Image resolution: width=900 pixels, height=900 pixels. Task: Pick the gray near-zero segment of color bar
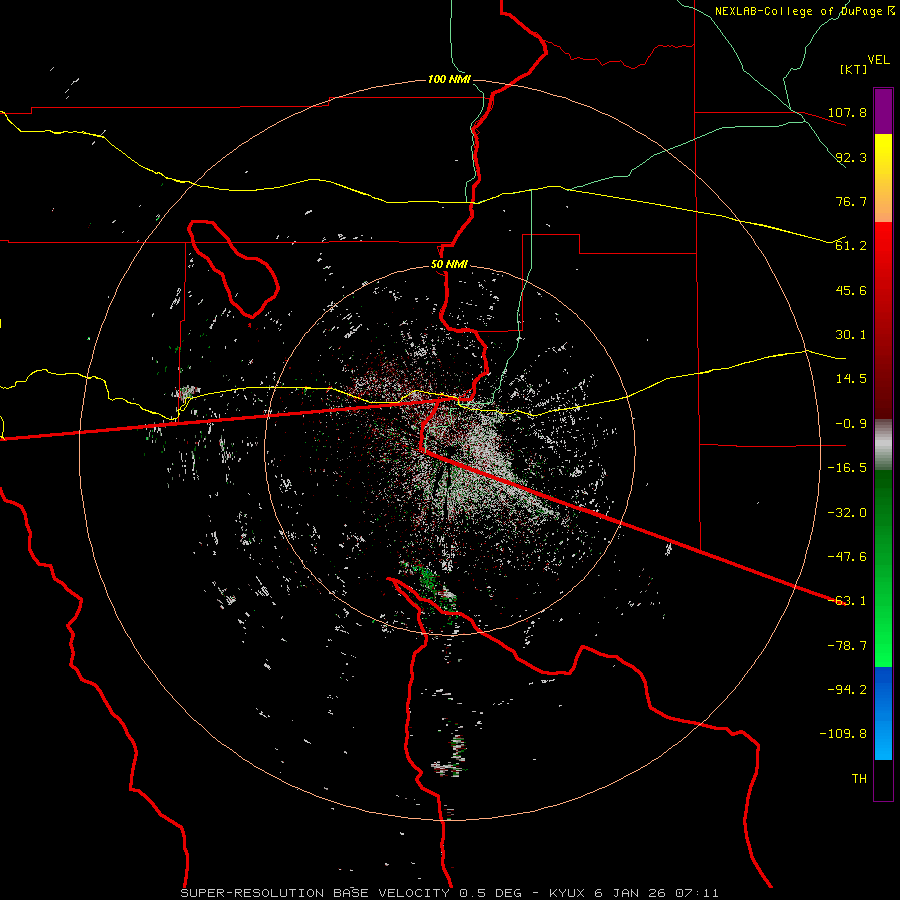pos(883,445)
